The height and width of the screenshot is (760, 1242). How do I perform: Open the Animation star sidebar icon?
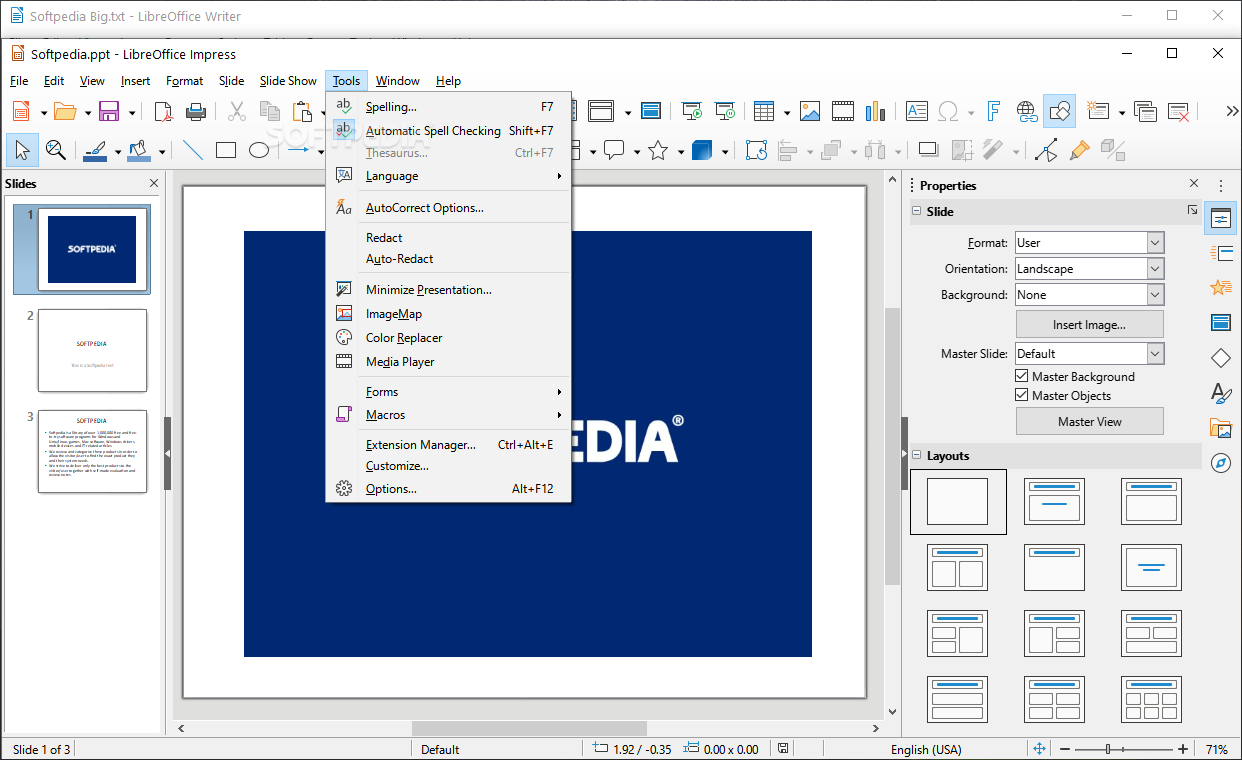tap(1220, 288)
